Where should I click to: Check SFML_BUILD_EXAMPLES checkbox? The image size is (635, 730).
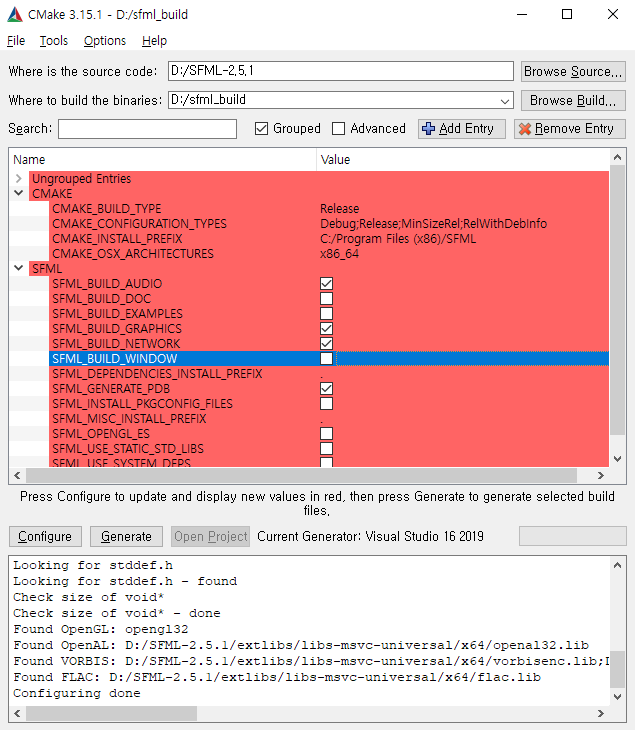(x=326, y=313)
